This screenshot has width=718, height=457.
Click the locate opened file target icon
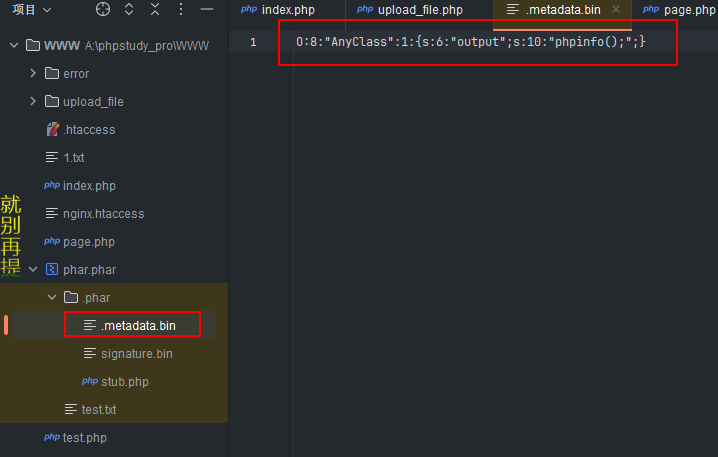pyautogui.click(x=103, y=10)
